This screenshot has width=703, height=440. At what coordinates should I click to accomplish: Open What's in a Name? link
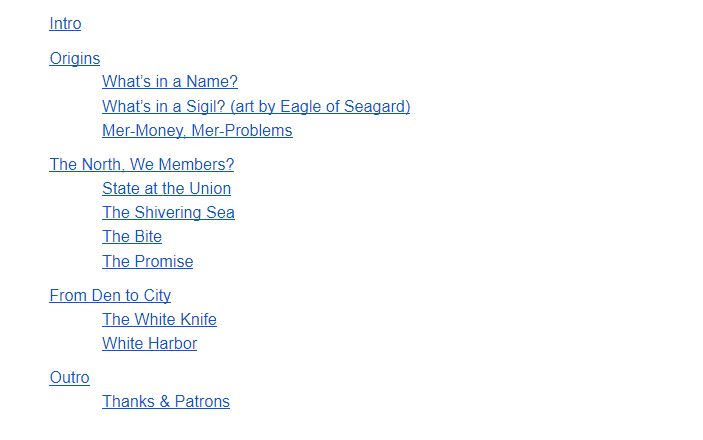pyautogui.click(x=170, y=81)
